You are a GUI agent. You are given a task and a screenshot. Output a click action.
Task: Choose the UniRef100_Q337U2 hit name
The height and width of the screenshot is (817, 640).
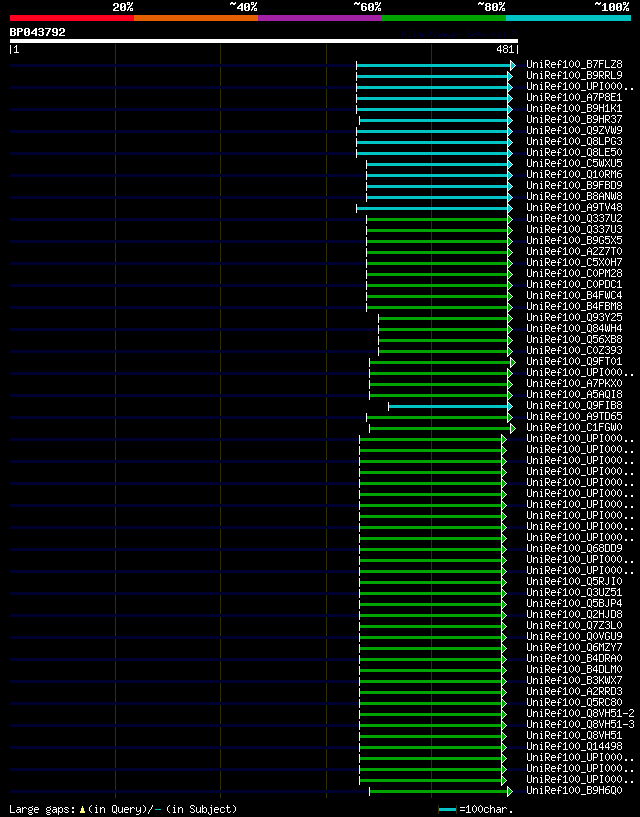(x=574, y=218)
